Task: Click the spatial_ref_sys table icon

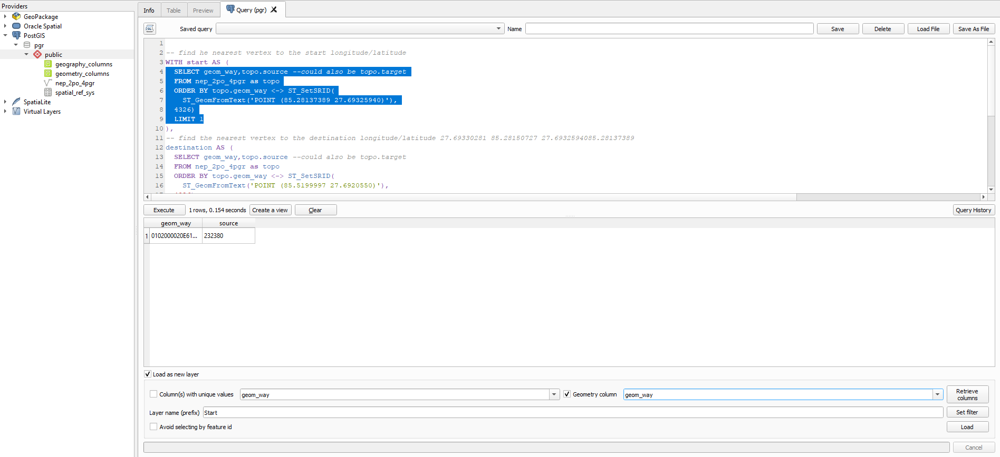Action: click(x=47, y=93)
